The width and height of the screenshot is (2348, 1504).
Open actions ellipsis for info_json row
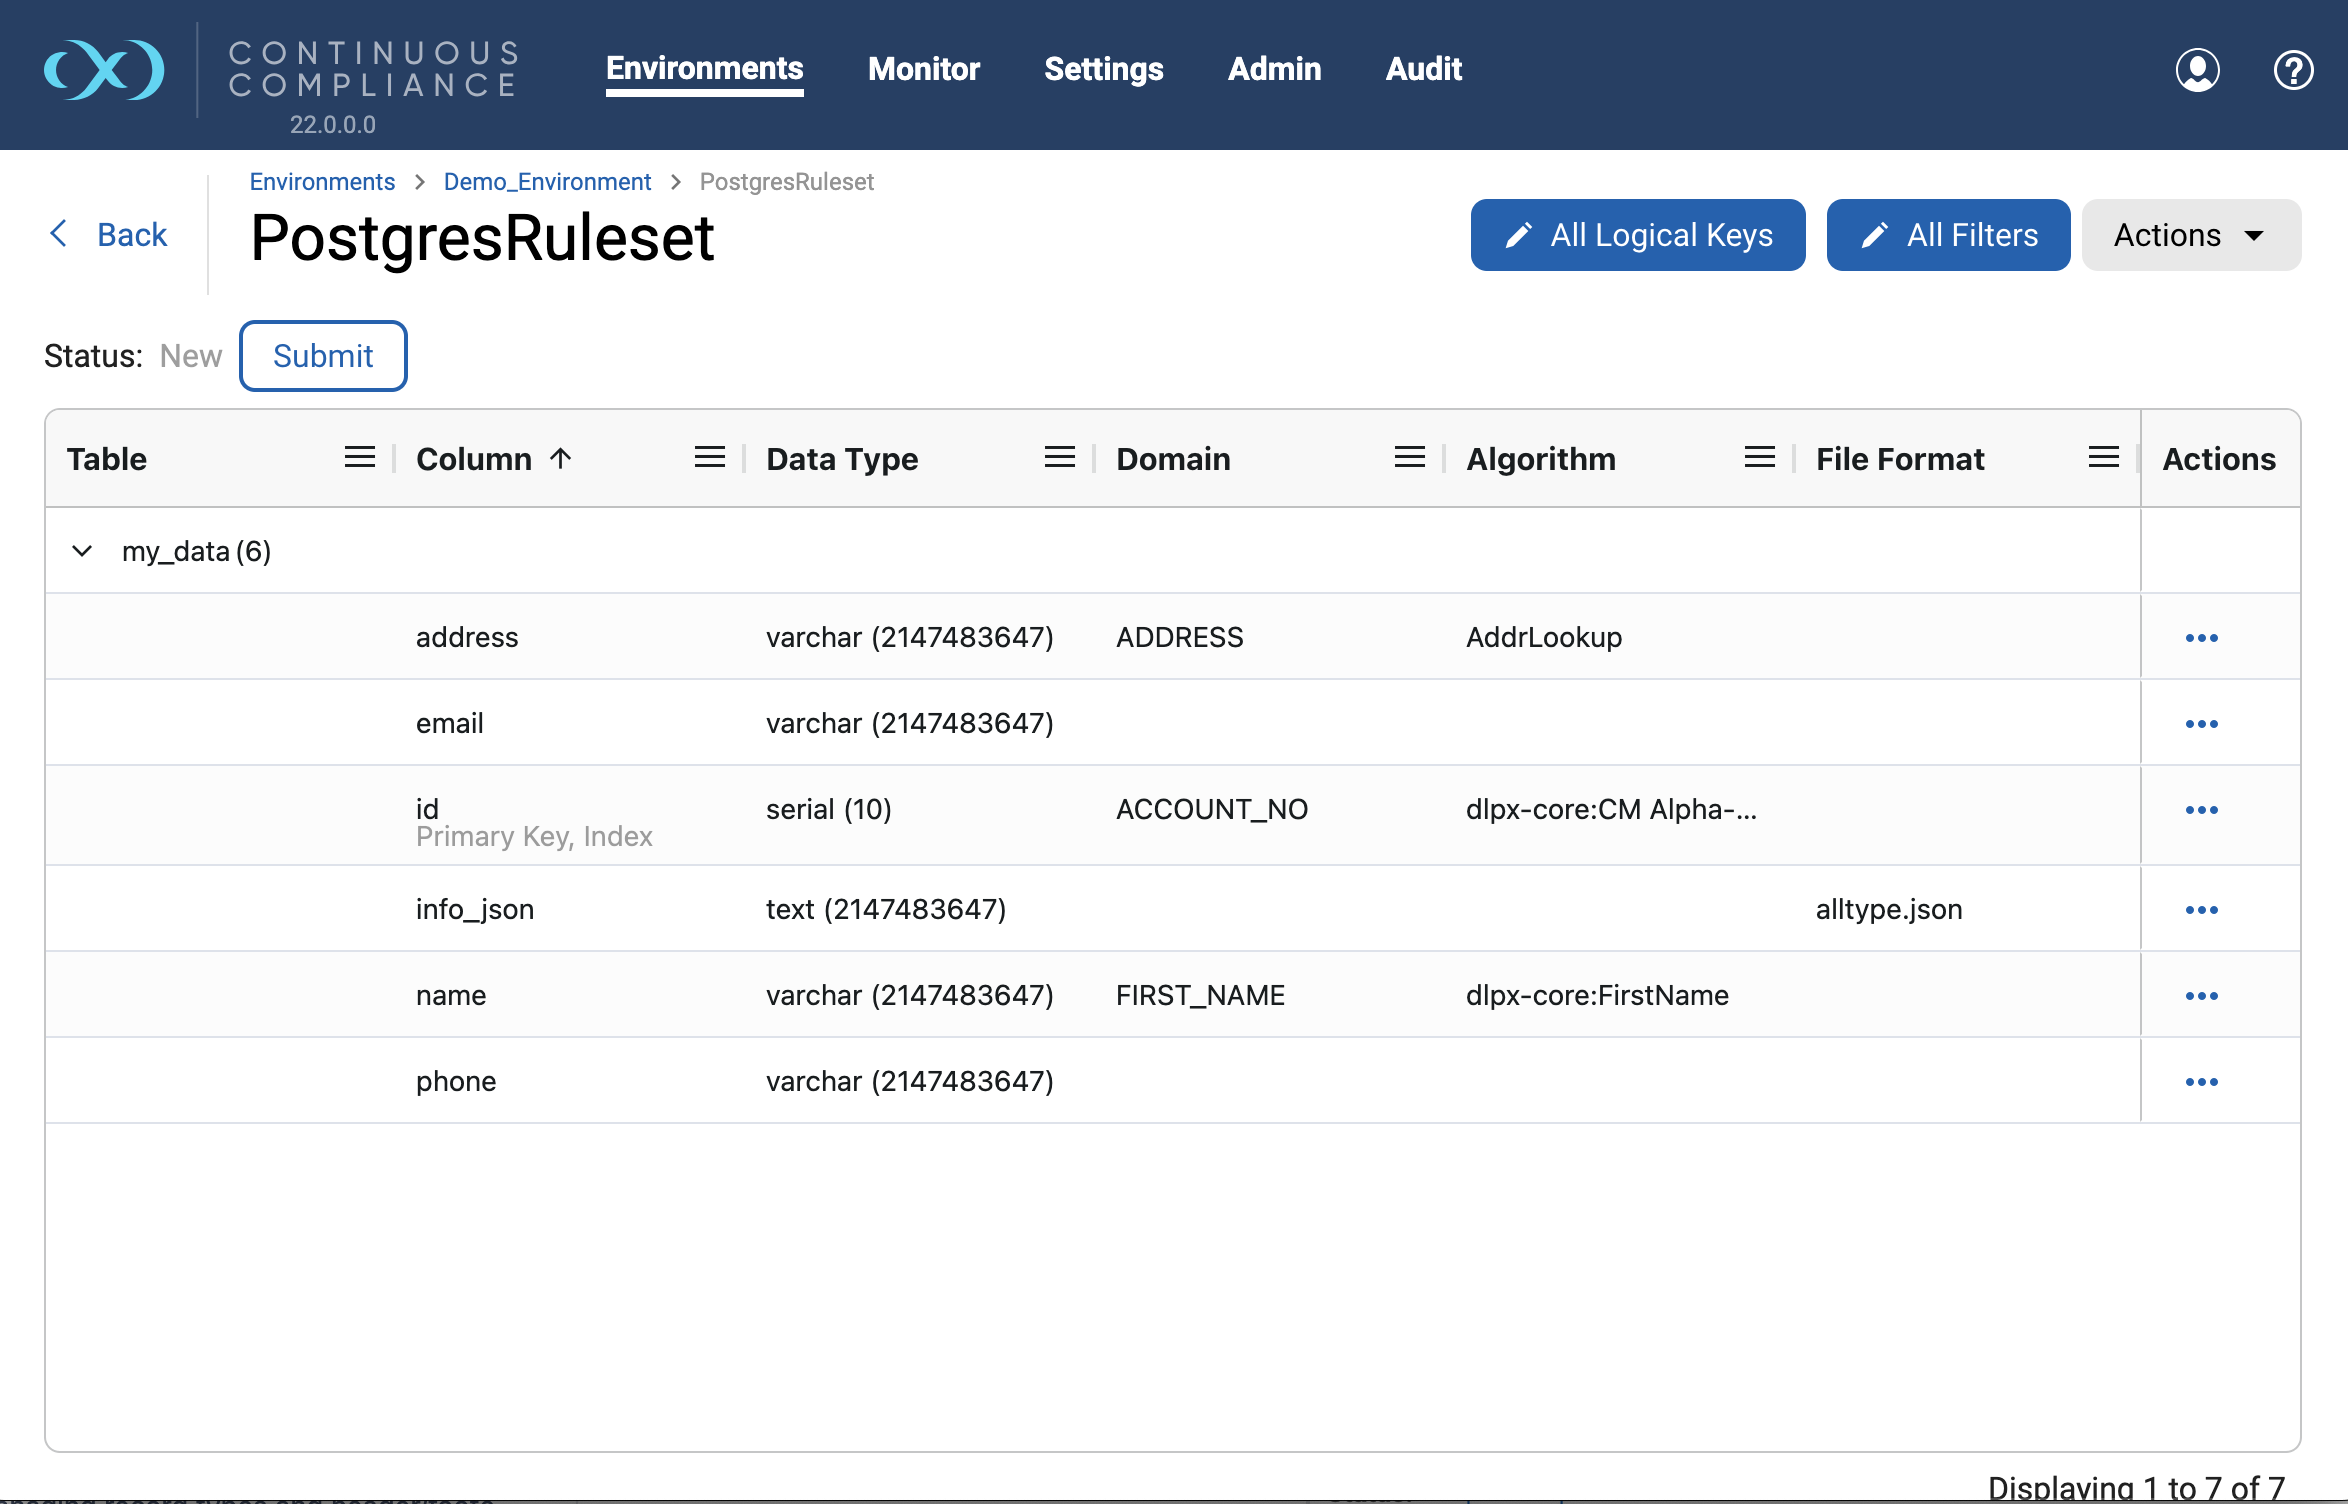click(x=2201, y=910)
